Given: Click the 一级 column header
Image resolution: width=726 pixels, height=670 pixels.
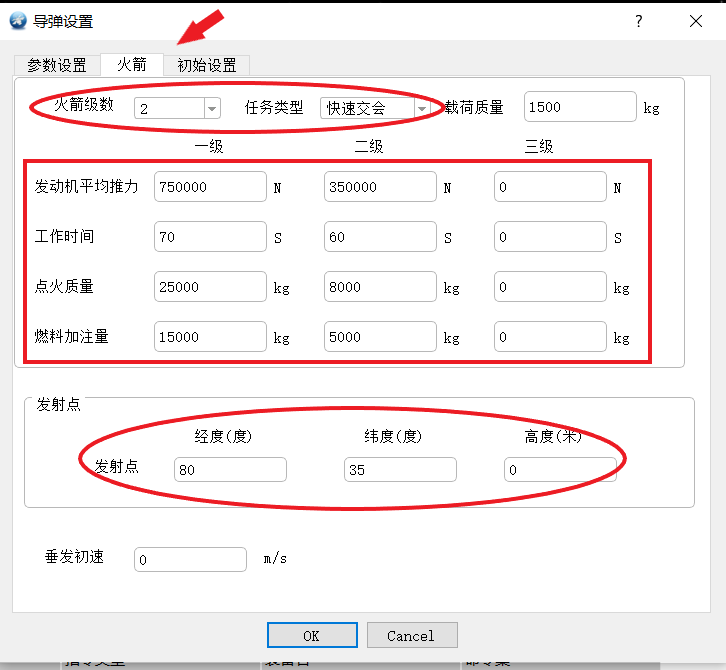Looking at the screenshot, I should pos(209,146).
